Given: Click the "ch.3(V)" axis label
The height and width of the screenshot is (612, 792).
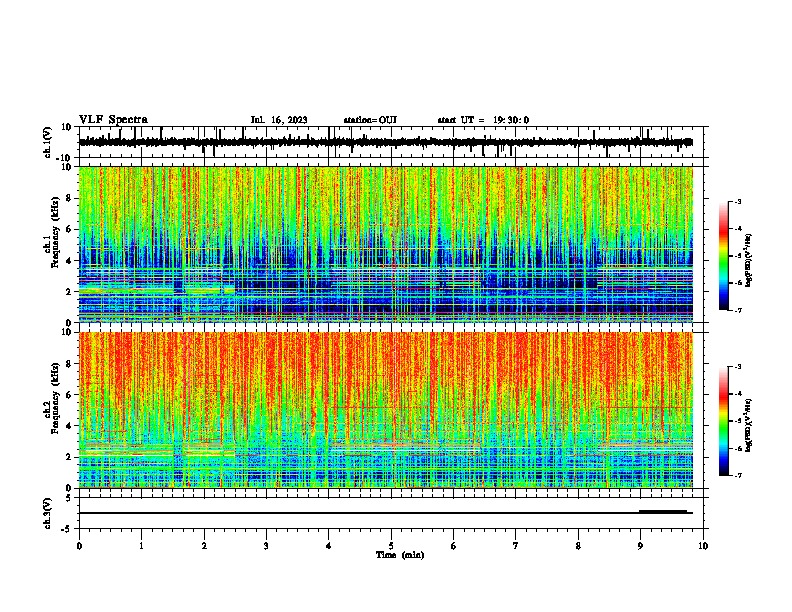Looking at the screenshot, I should pyautogui.click(x=48, y=513).
